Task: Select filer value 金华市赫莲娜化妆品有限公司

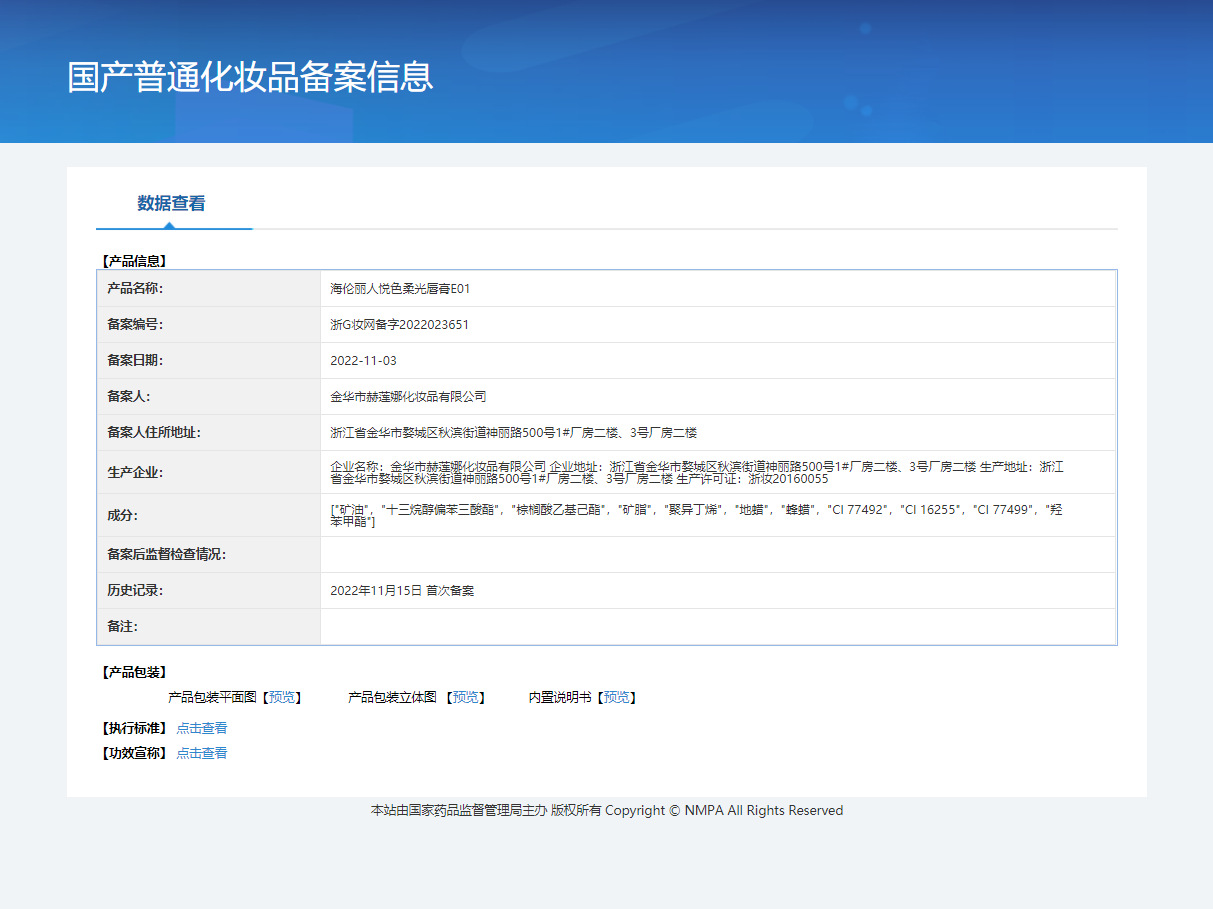Action: [408, 397]
